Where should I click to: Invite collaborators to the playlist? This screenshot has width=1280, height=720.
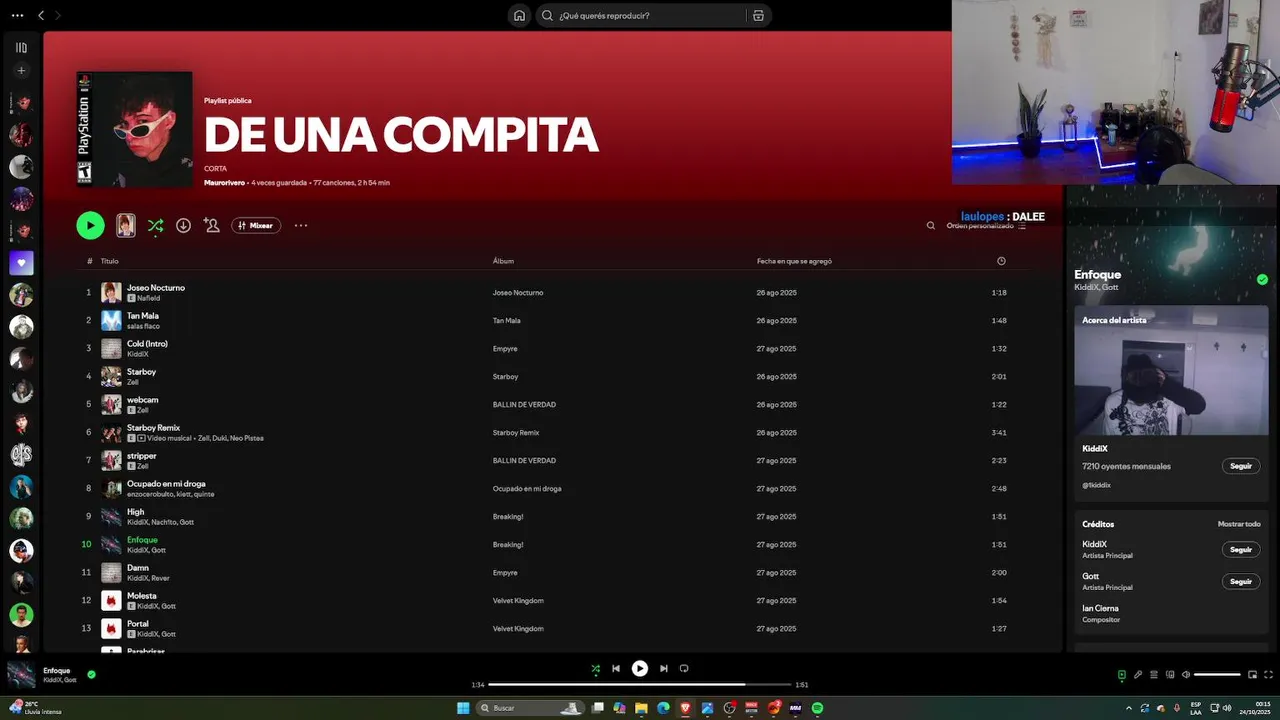pos(211,225)
